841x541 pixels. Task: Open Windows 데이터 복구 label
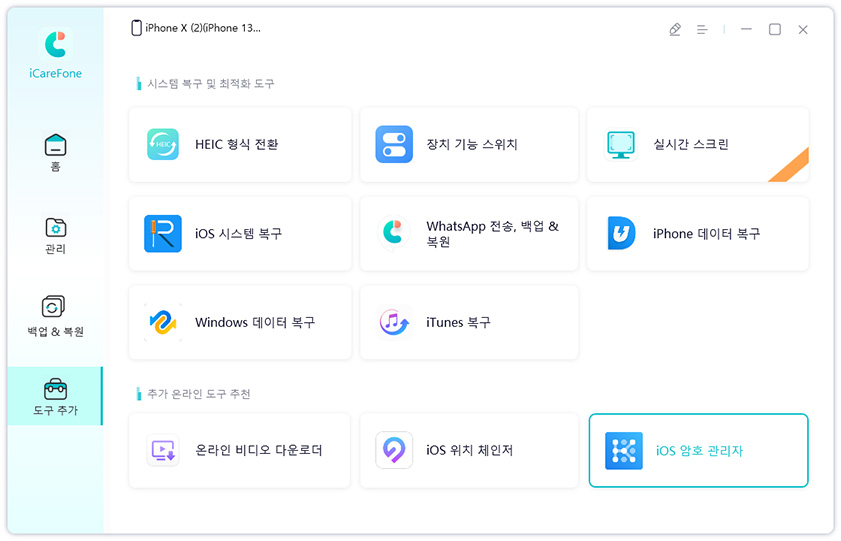tap(255, 322)
